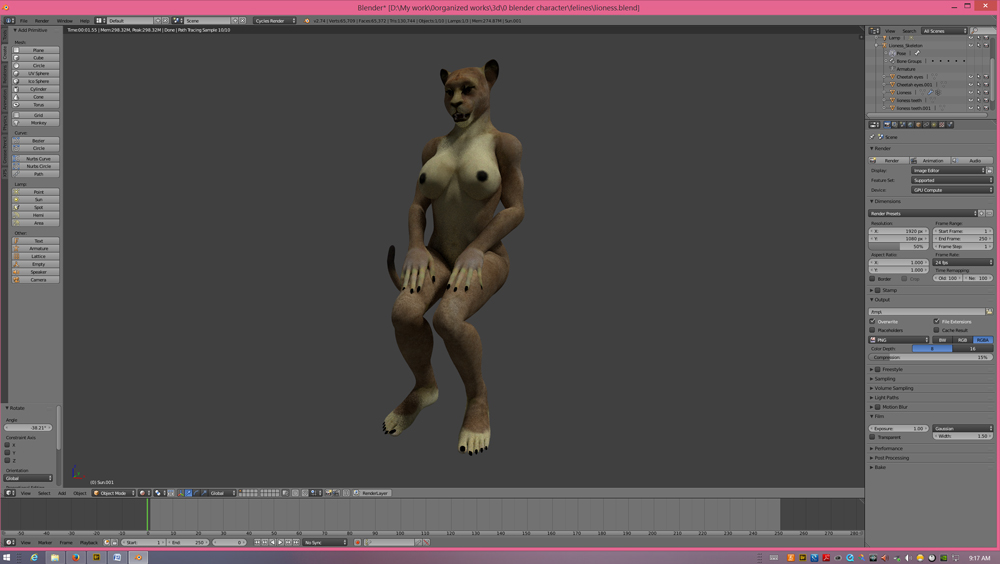
Task: Open the Device dropdown showing GPU Compute
Action: tap(951, 190)
